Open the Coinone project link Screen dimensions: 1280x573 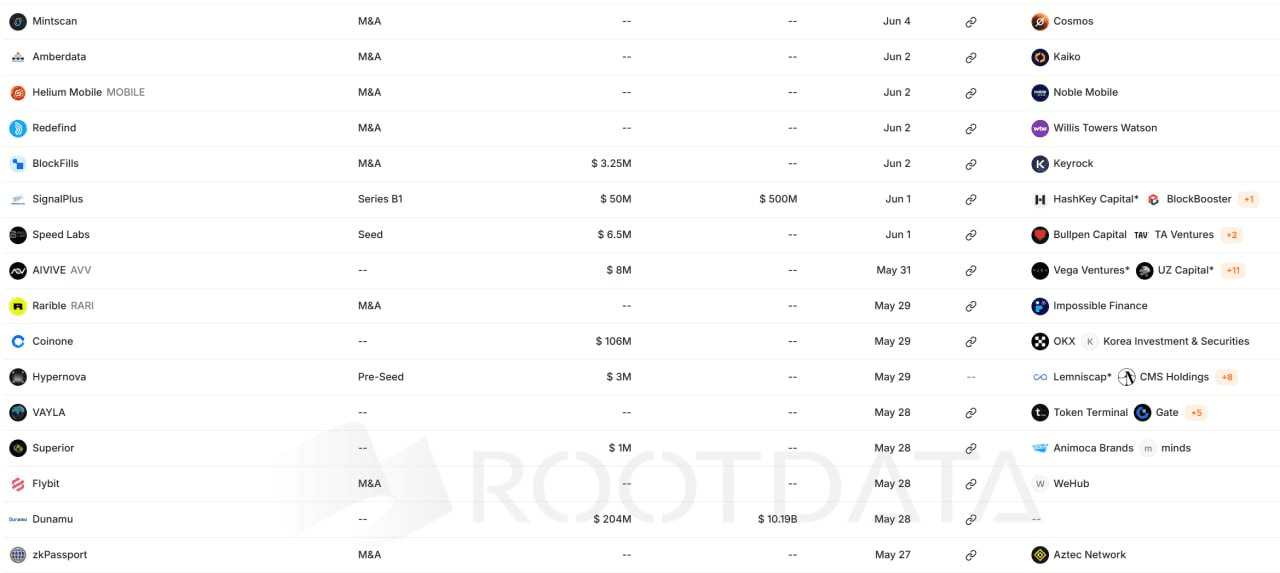click(x=53, y=341)
